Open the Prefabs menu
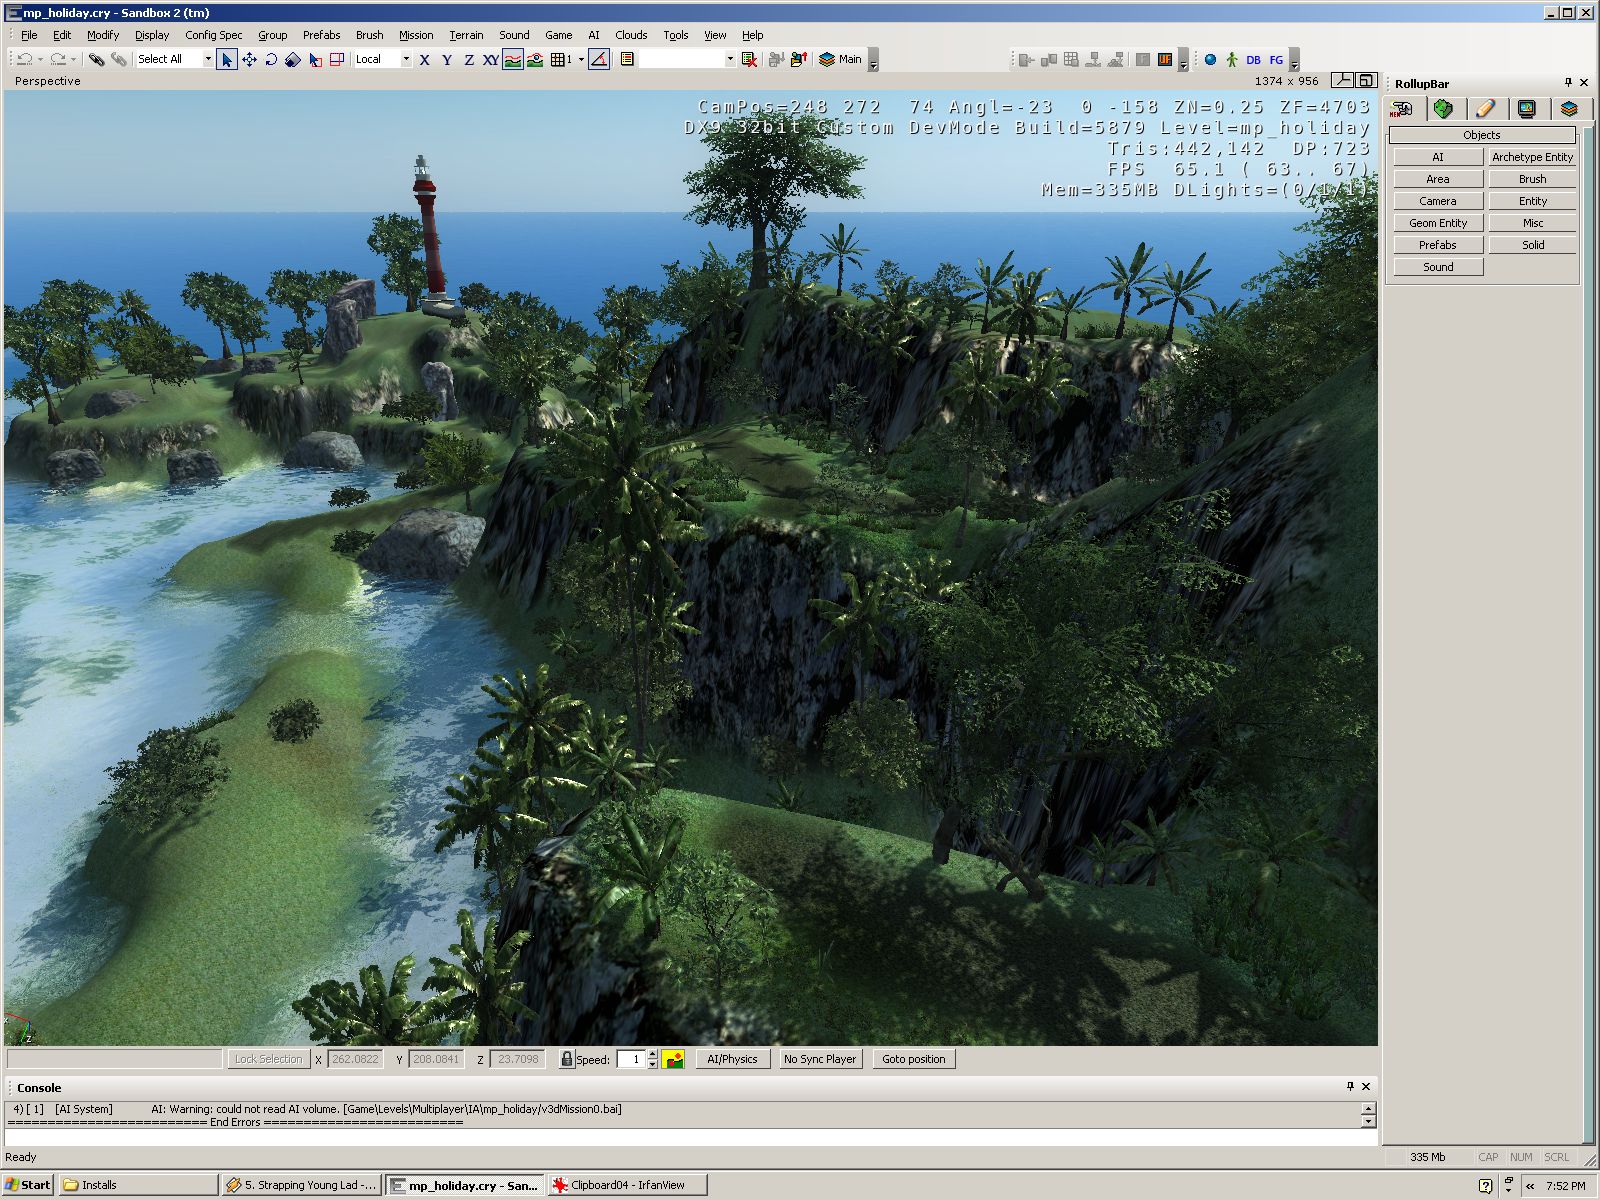 (321, 35)
